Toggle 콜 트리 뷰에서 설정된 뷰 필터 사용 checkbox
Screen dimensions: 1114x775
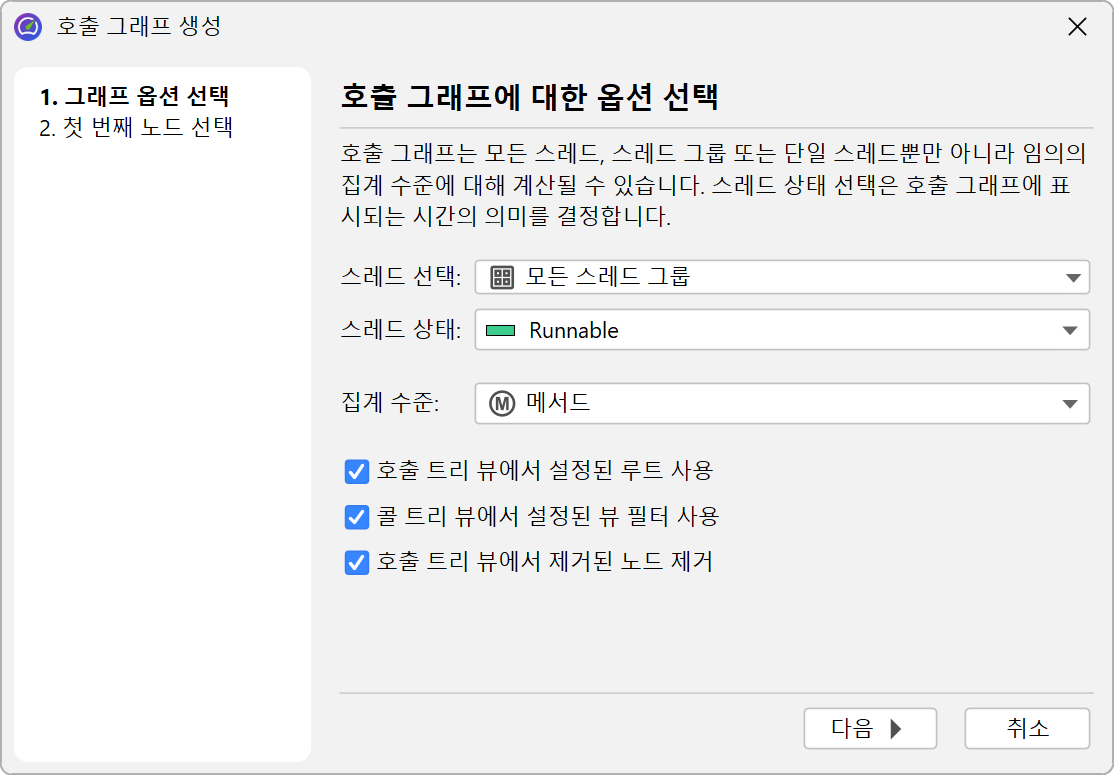point(357,517)
